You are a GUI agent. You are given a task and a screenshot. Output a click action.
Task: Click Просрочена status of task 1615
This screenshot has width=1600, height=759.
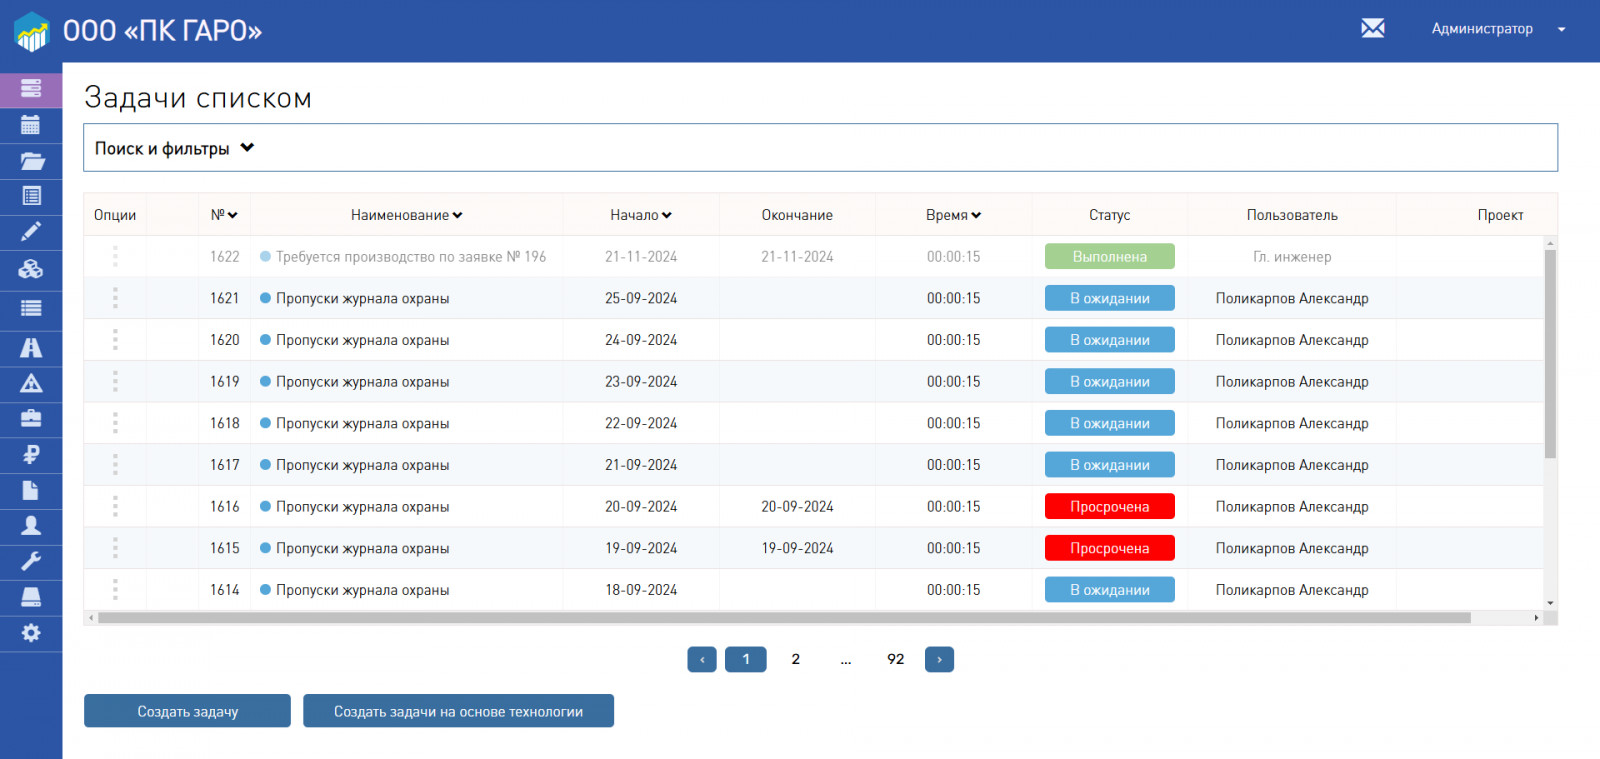click(x=1110, y=548)
